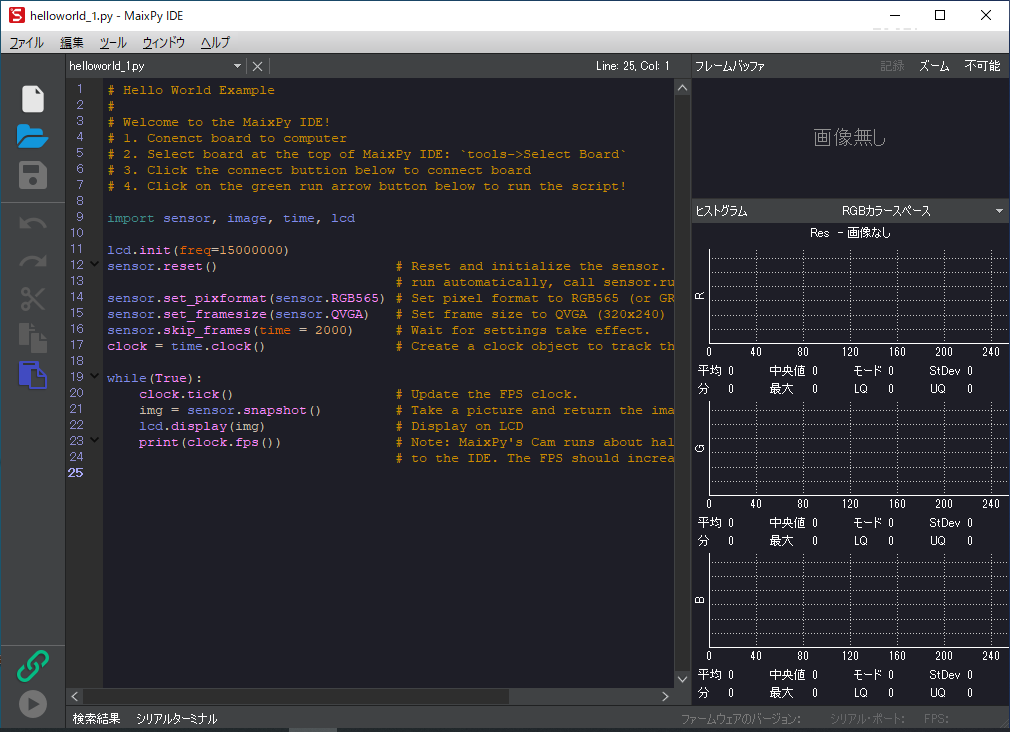
Task: Collapse the code fold arrow at line 12
Action: click(95, 264)
